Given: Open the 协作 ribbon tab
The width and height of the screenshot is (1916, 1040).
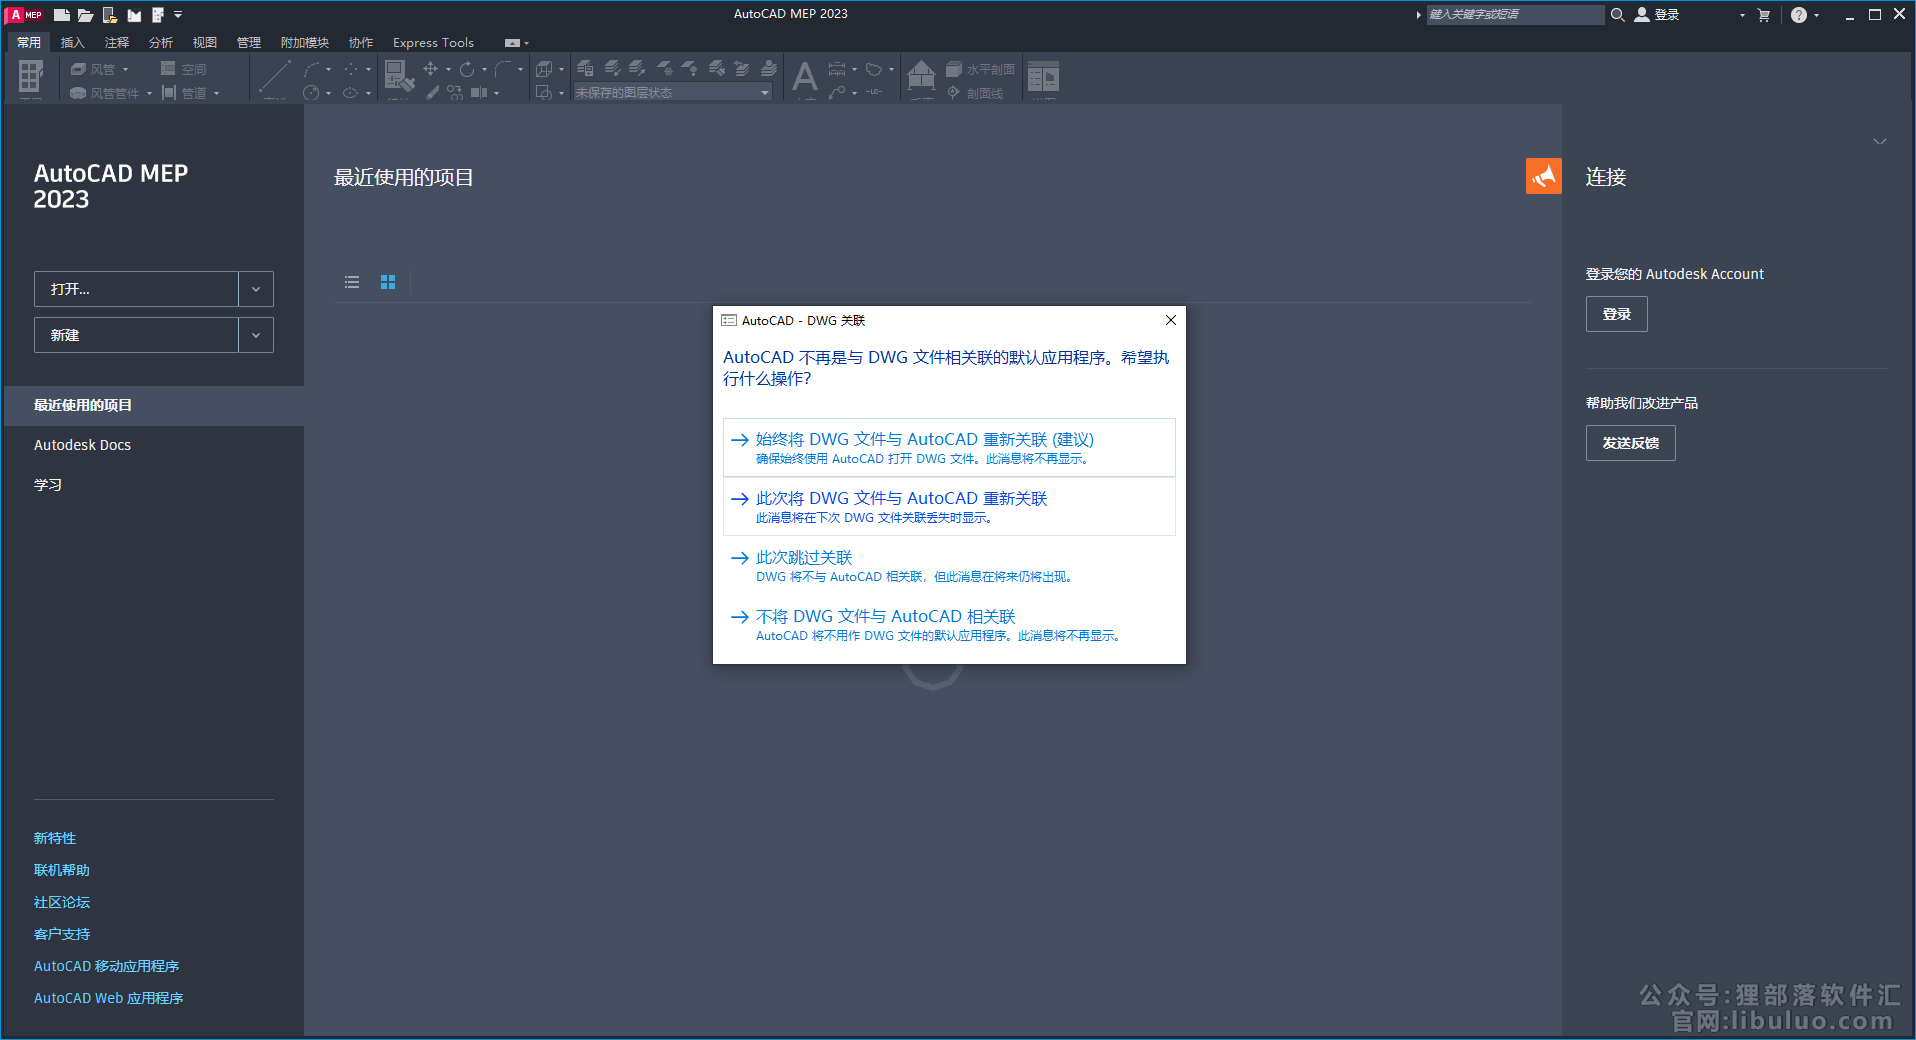Looking at the screenshot, I should pyautogui.click(x=361, y=42).
